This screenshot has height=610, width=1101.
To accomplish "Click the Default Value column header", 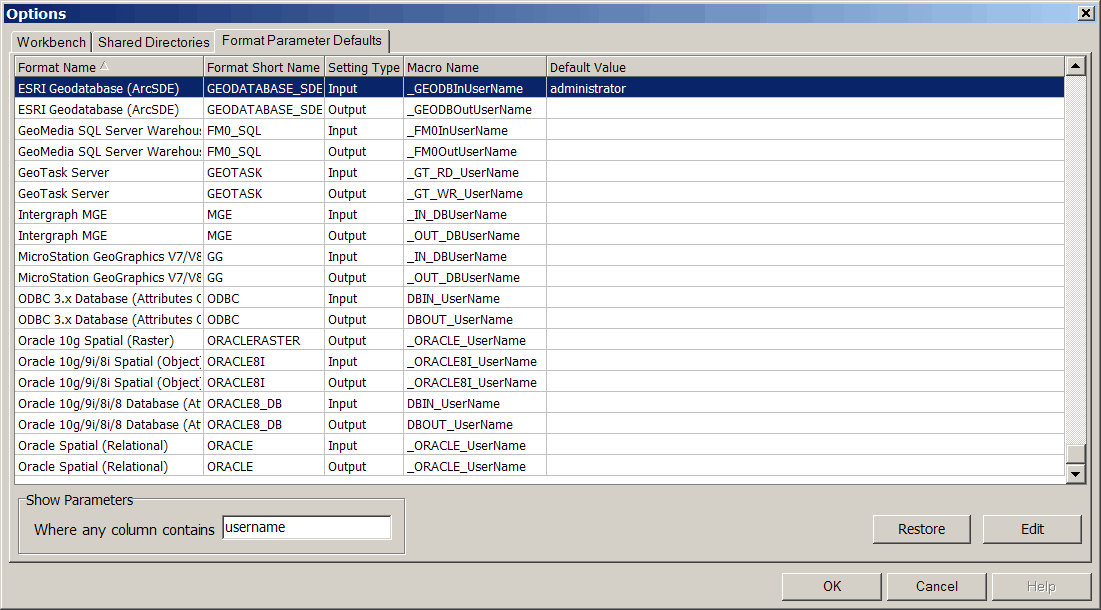I will click(x=804, y=67).
